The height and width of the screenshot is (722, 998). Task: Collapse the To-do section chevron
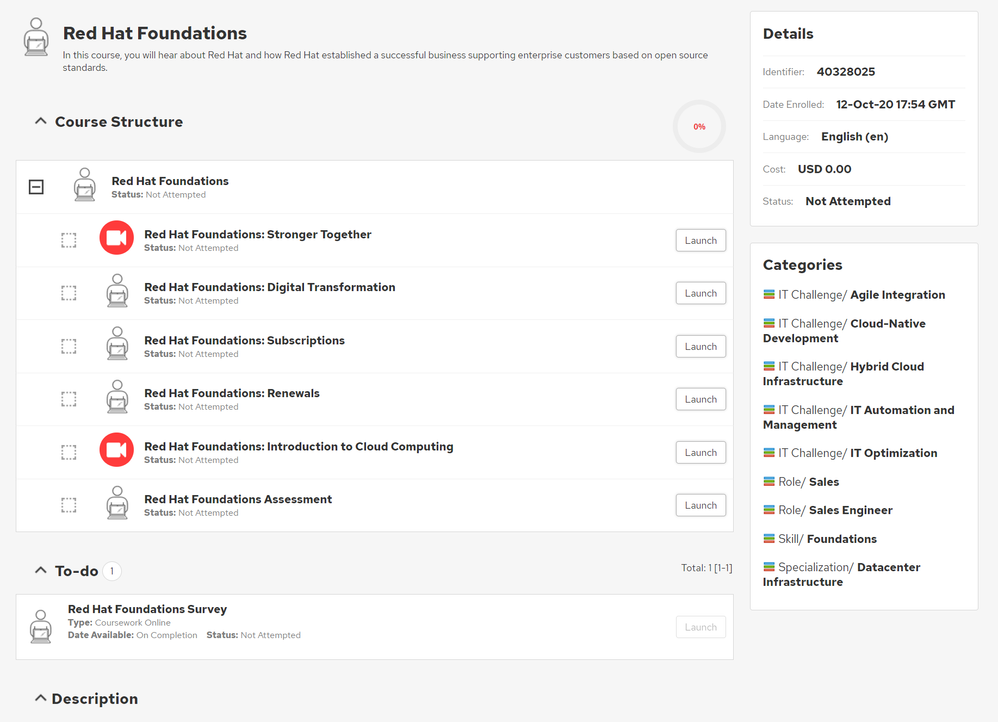pyautogui.click(x=41, y=571)
